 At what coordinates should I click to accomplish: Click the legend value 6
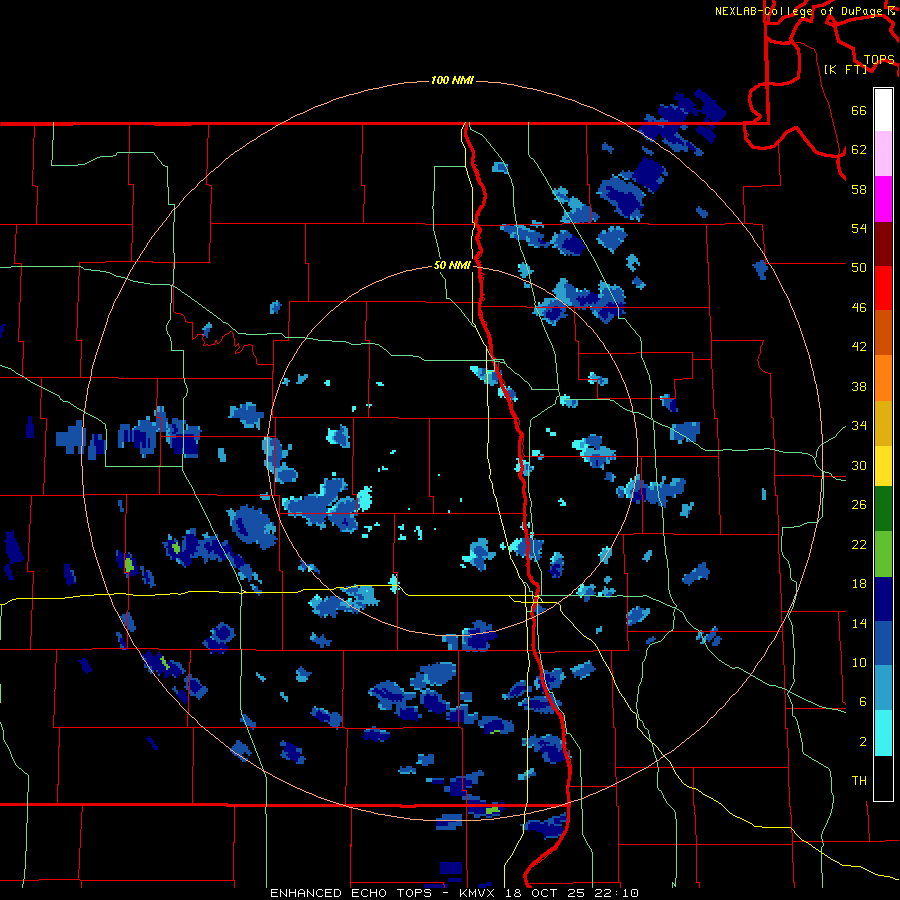click(x=863, y=702)
